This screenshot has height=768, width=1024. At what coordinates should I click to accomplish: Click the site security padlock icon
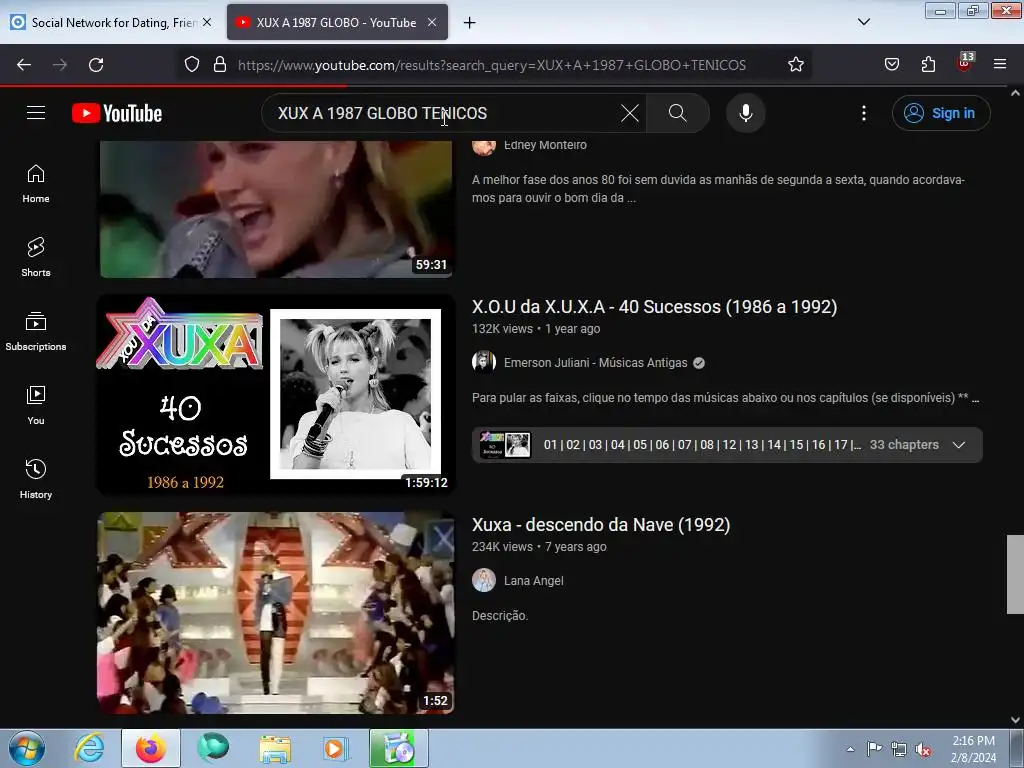pos(220,65)
